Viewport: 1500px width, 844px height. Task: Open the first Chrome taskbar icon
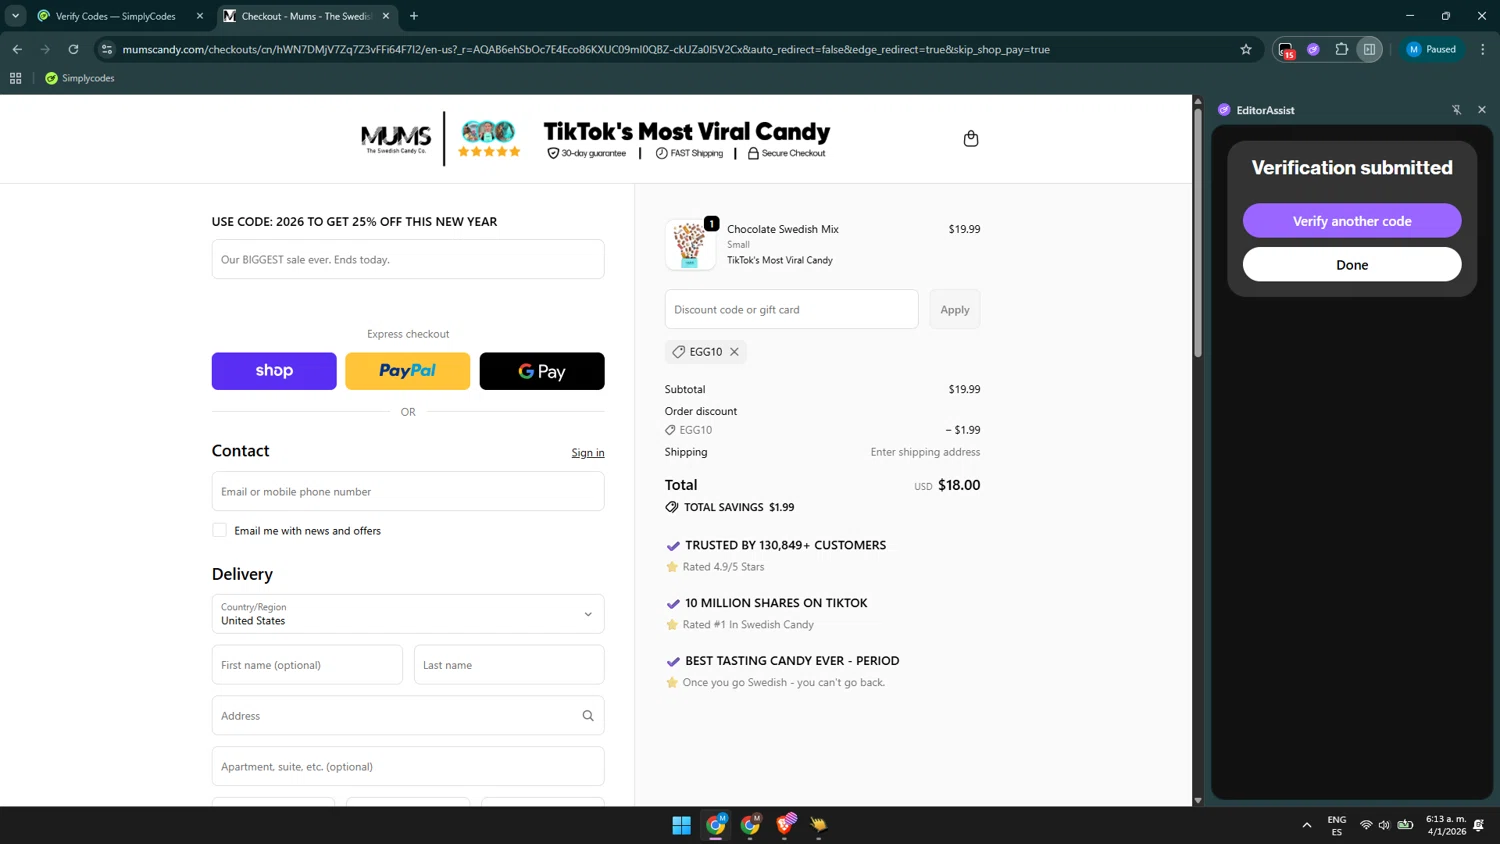716,825
